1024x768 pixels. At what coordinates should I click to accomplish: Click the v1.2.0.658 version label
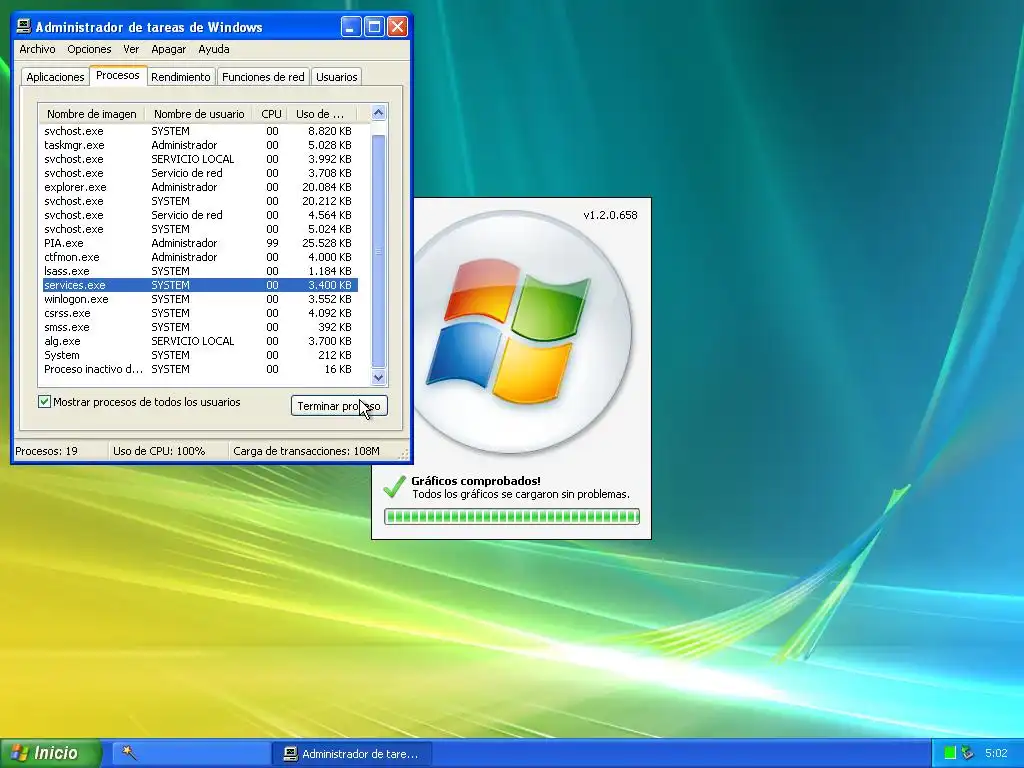pyautogui.click(x=610, y=215)
